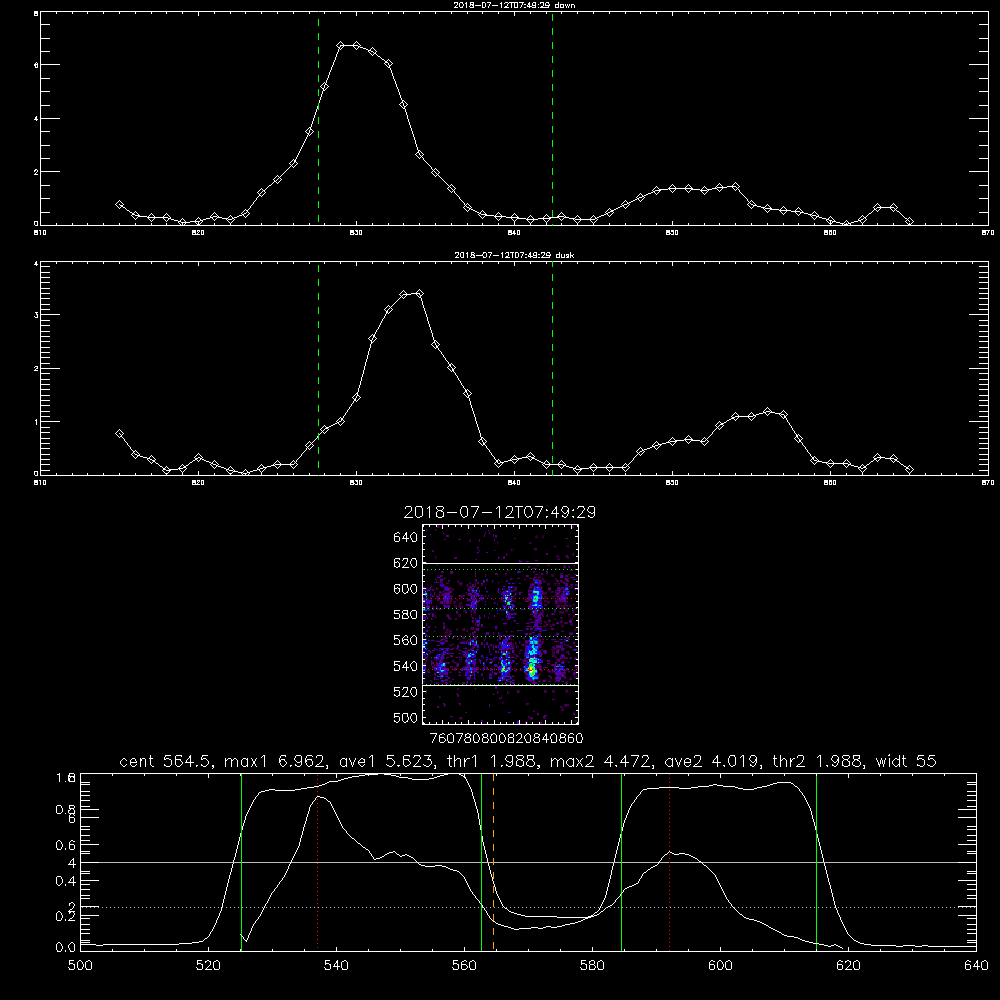Click the orange dashed center line in bottom plot
The height and width of the screenshot is (1000, 1000).
[x=494, y=862]
